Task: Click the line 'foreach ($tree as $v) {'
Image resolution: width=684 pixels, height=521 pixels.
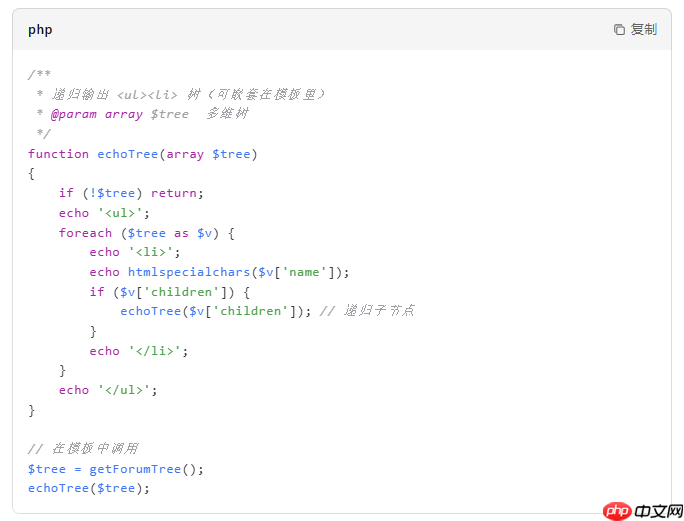Action: click(x=147, y=233)
